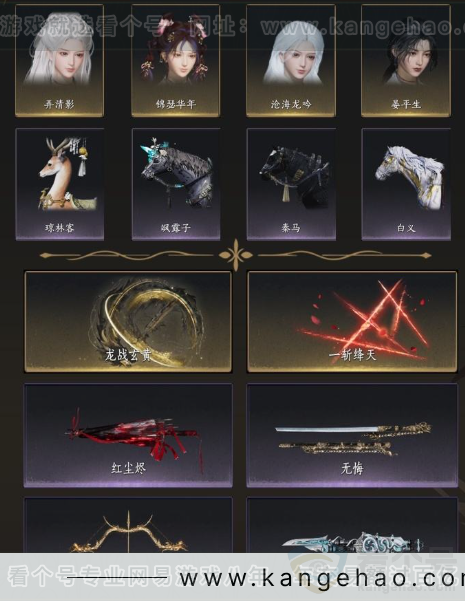The image size is (465, 602).
Task: Click the 龙战玄黄 text label
Action: click(x=128, y=355)
